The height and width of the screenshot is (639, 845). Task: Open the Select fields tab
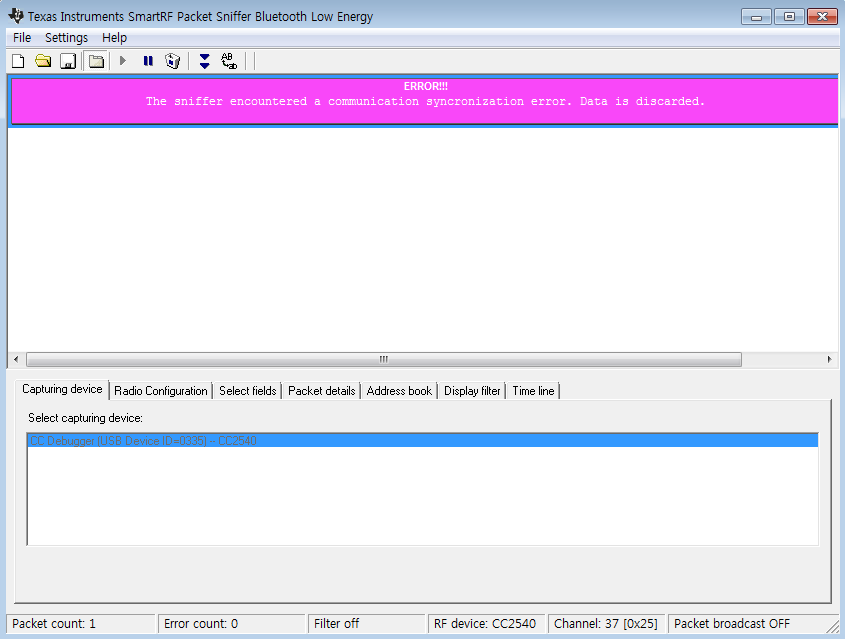[x=247, y=391]
